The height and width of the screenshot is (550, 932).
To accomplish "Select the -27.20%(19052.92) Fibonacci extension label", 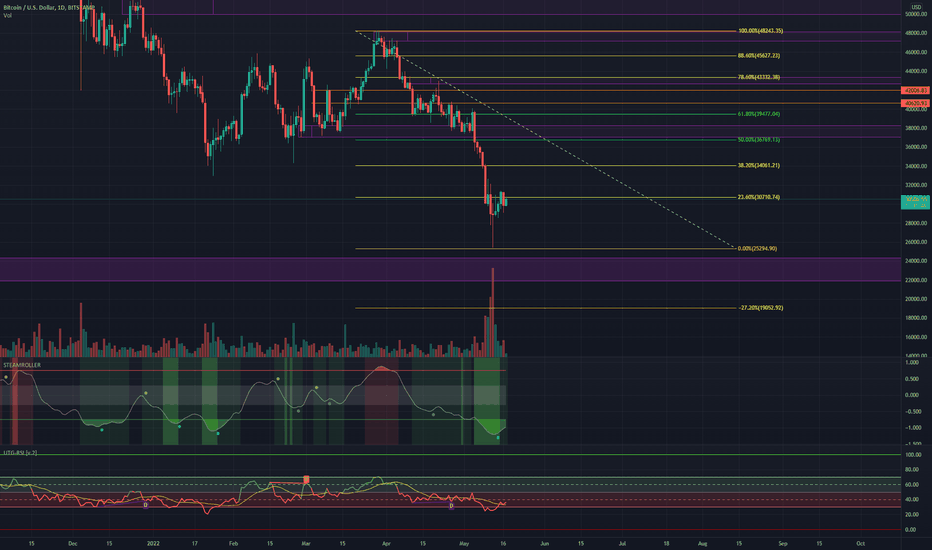I will pos(760,308).
